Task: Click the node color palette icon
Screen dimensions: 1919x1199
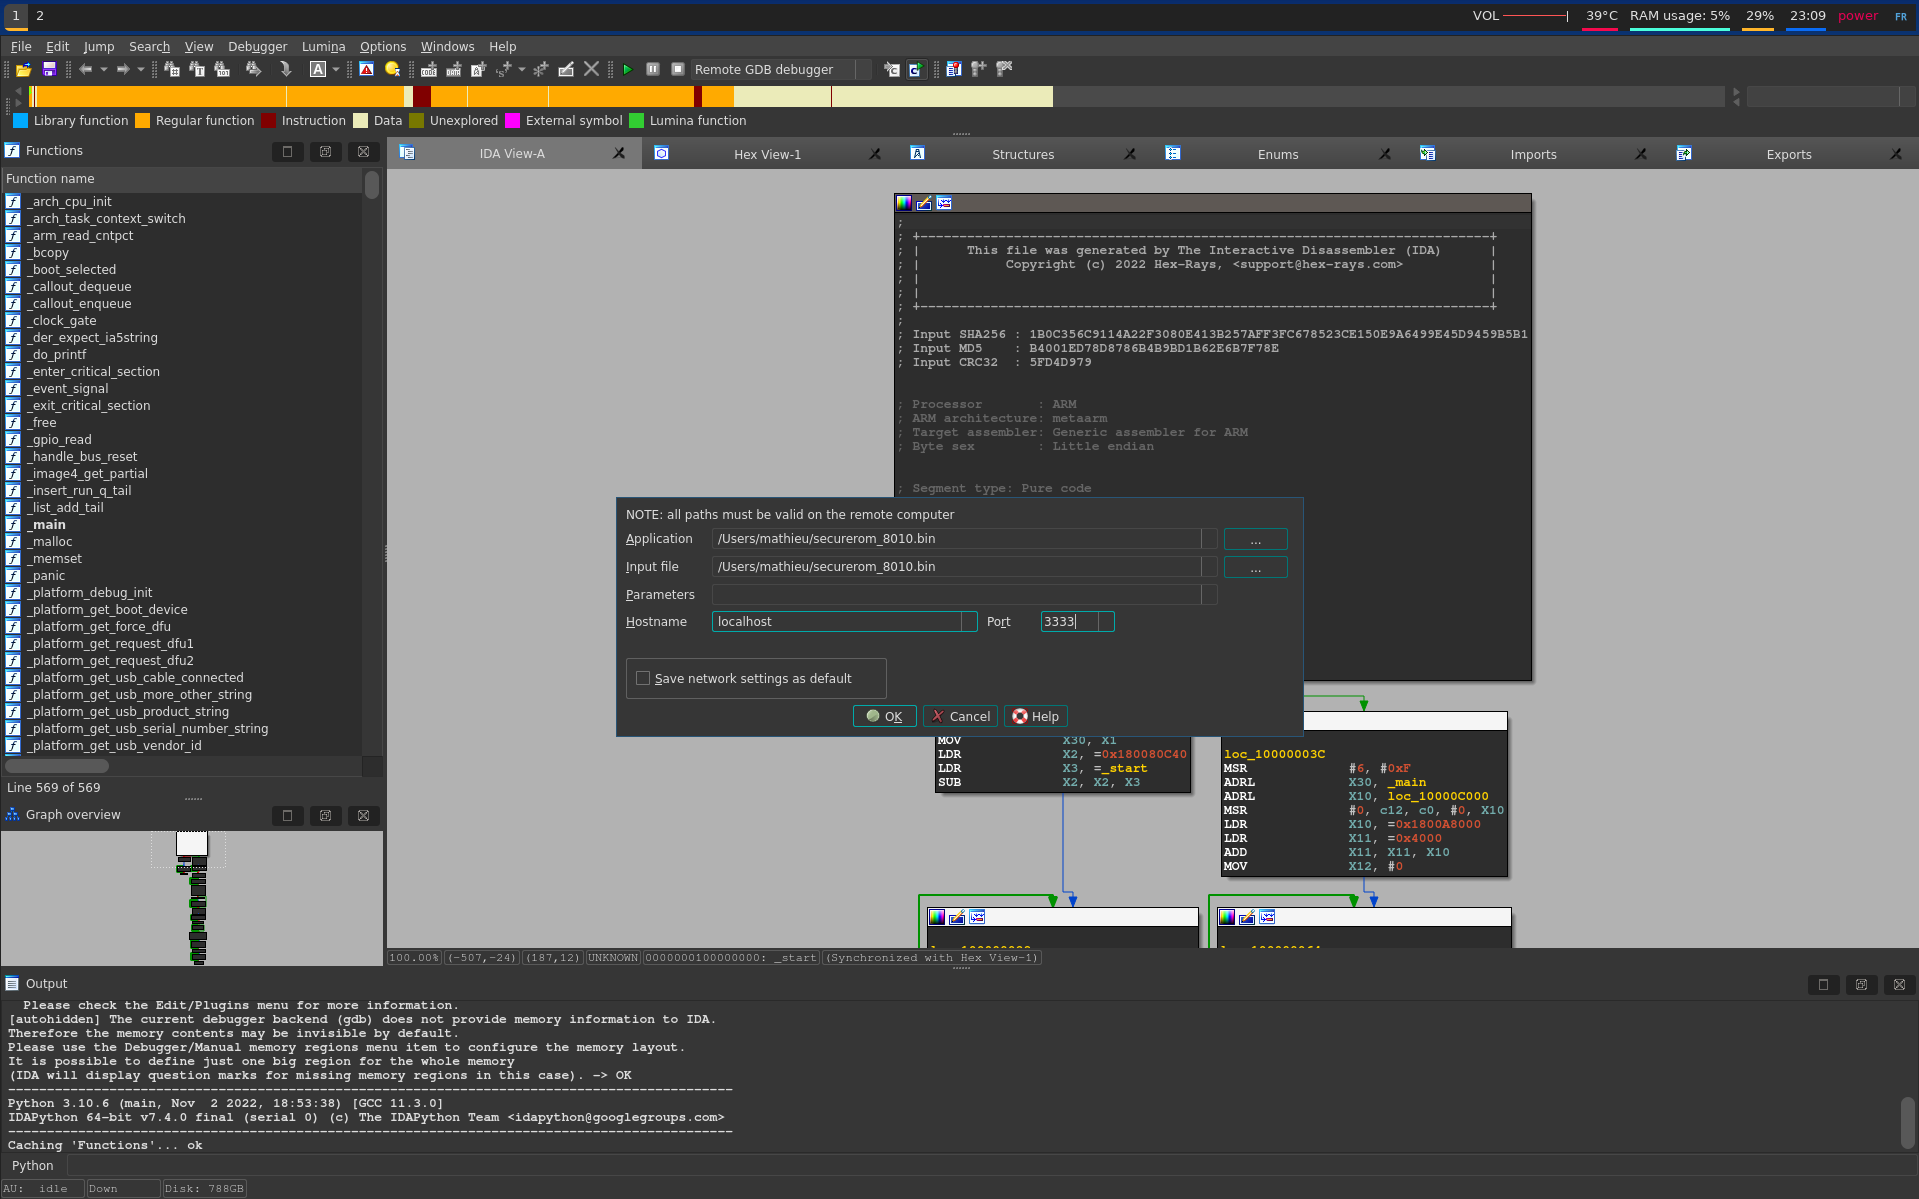Action: click(904, 203)
